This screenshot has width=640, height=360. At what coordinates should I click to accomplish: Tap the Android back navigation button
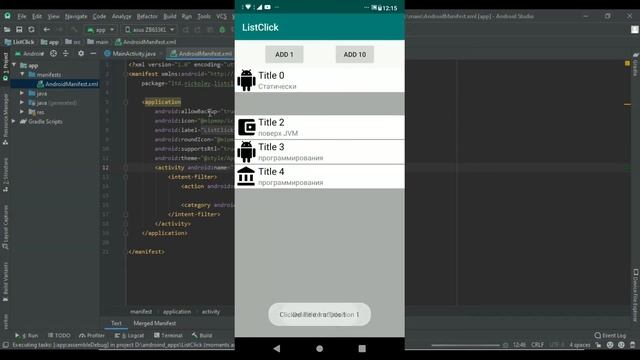[x=277, y=348]
